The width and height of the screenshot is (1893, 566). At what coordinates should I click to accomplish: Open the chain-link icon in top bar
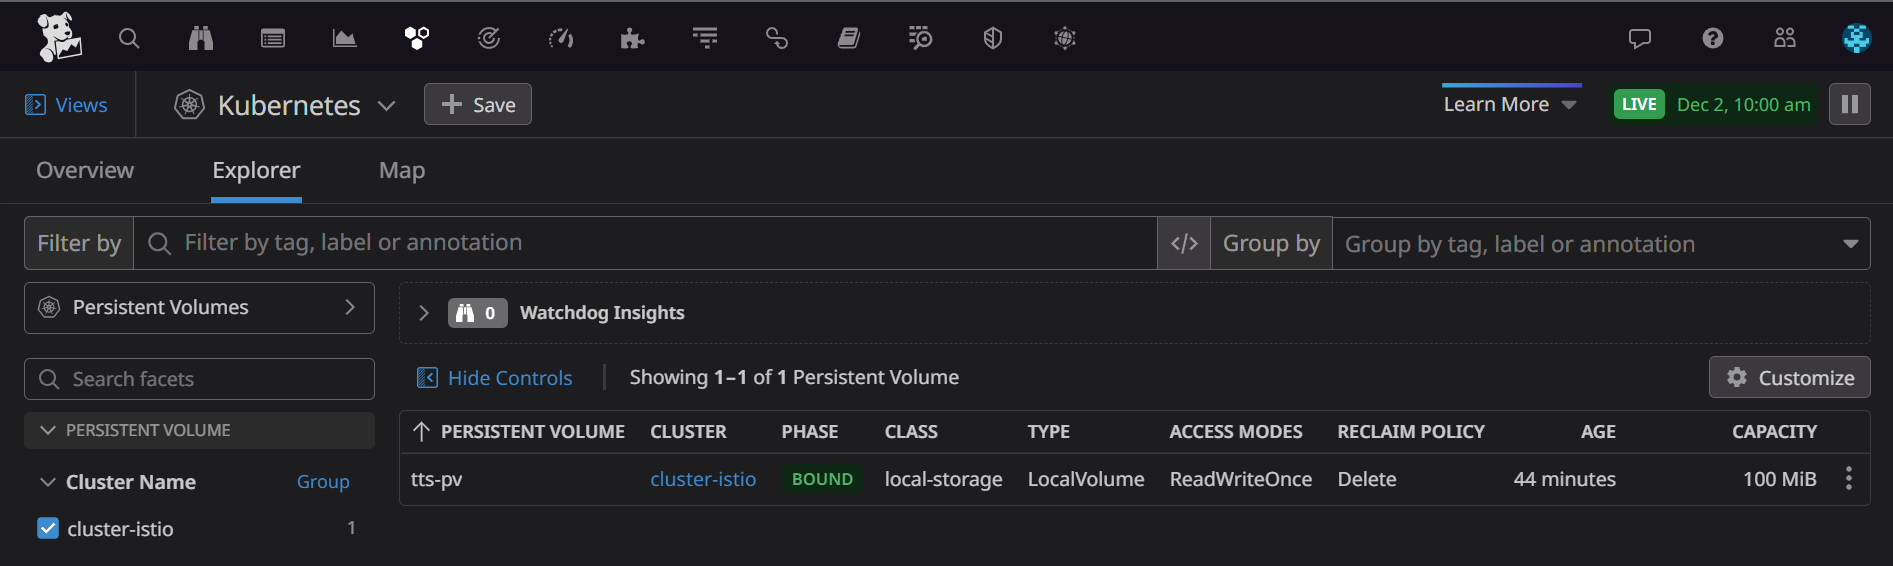click(x=777, y=38)
